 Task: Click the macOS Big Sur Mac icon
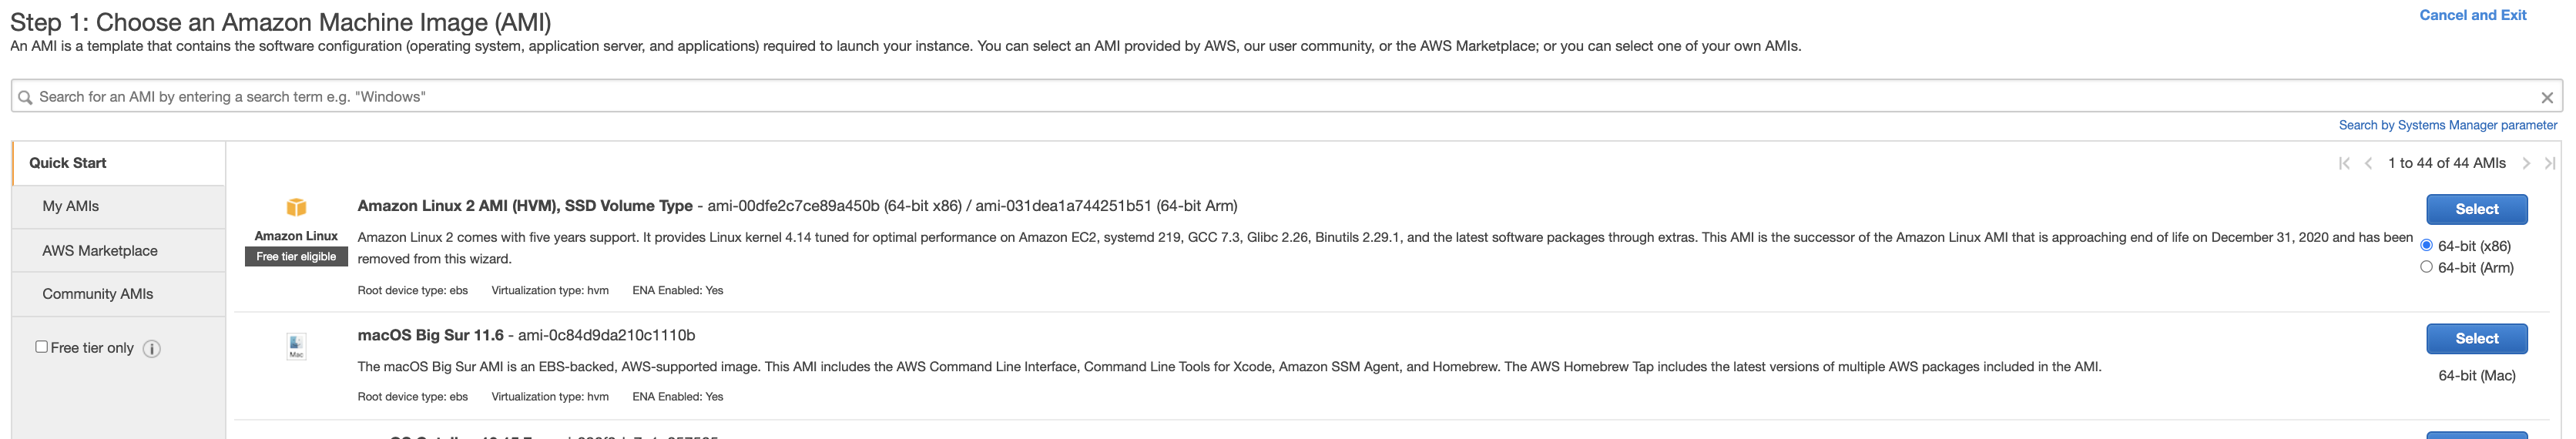[x=296, y=346]
